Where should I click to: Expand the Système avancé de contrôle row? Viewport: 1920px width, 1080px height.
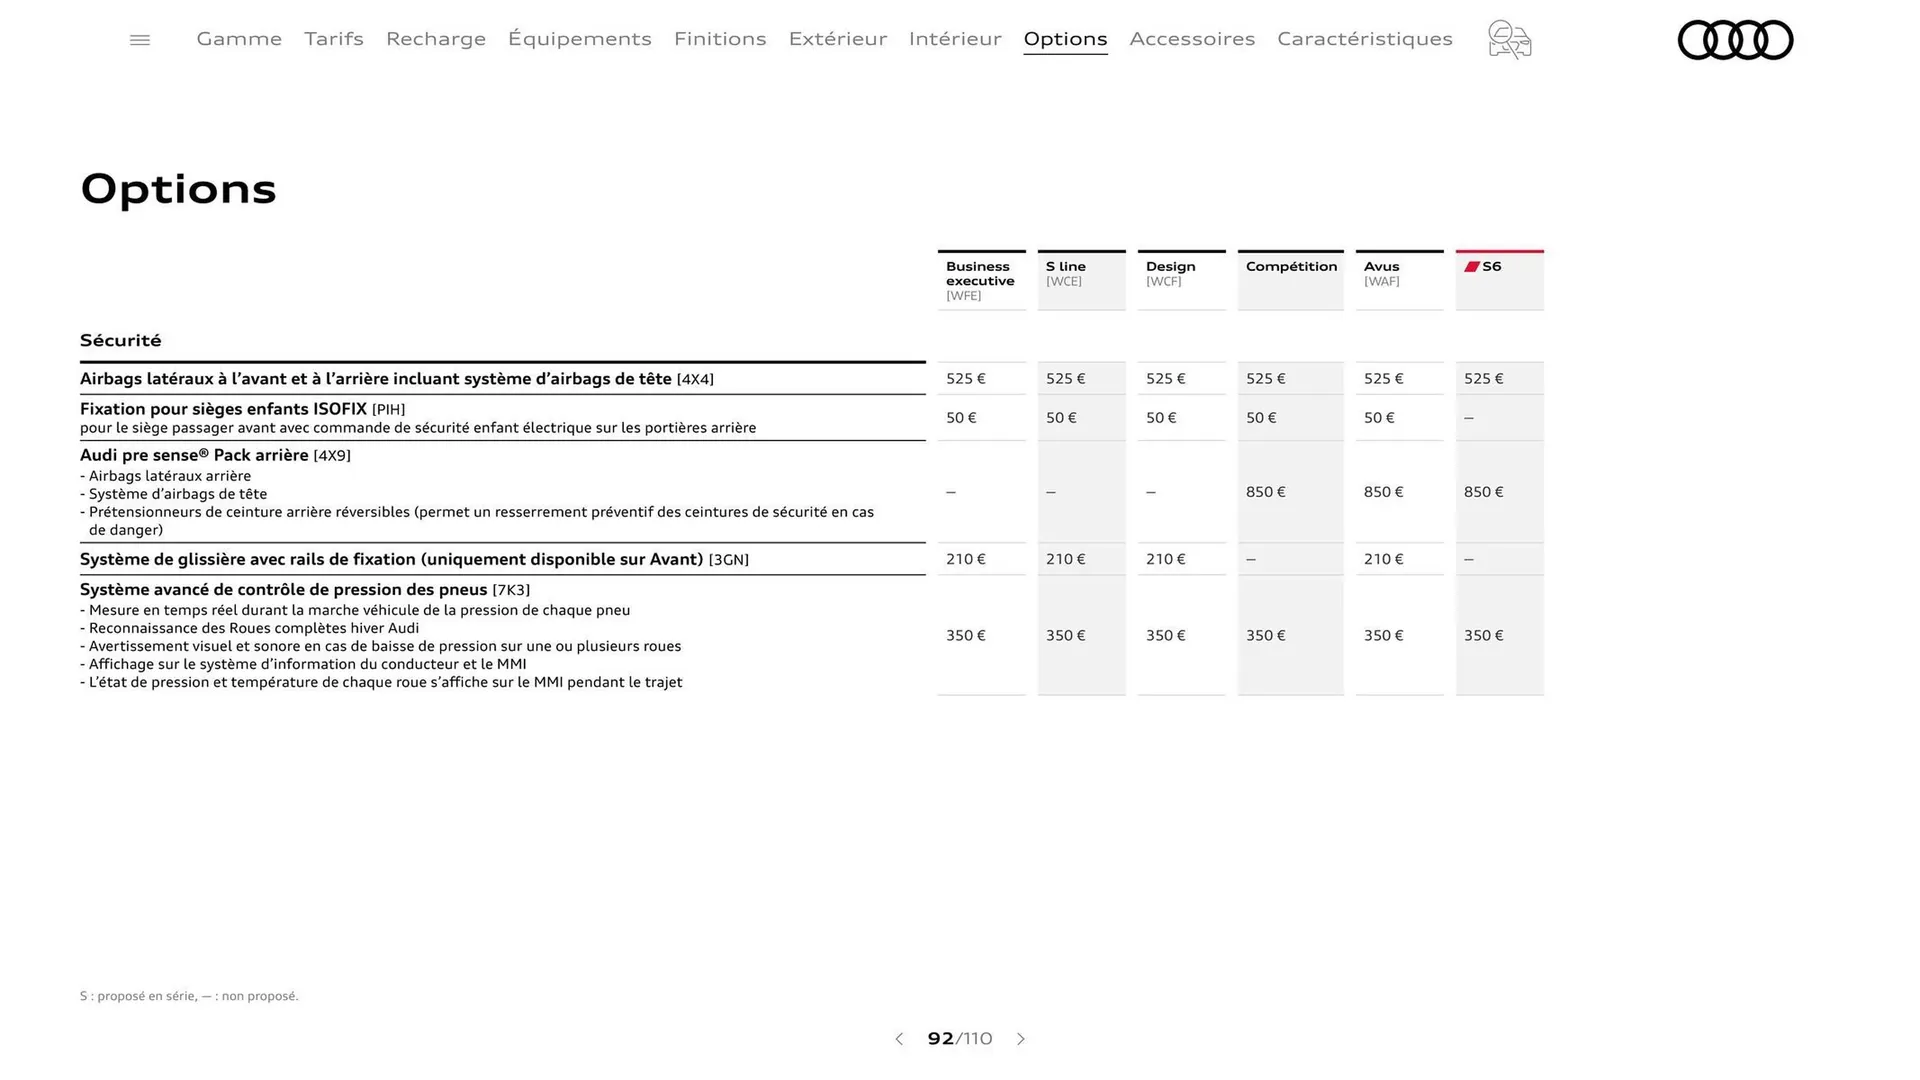pyautogui.click(x=283, y=590)
